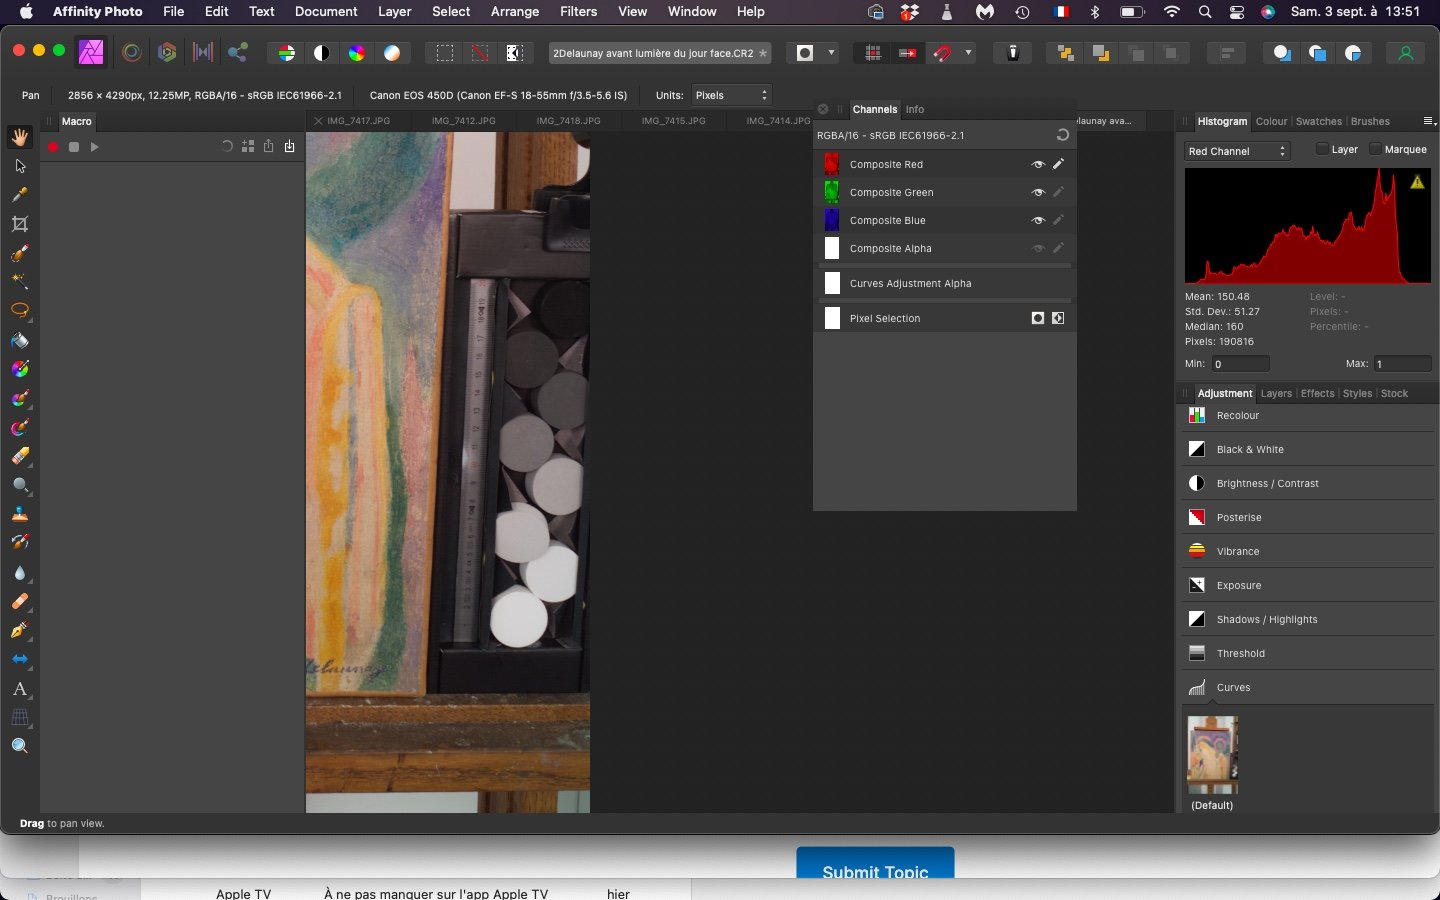
Task: Switch to the Liquify Persona
Action: pyautogui.click(x=132, y=53)
